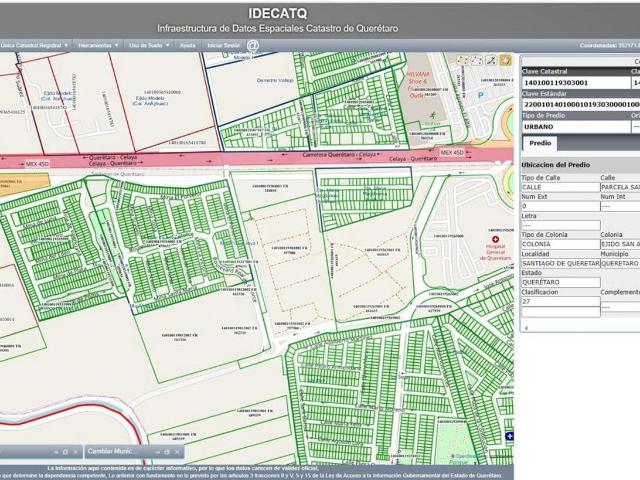This screenshot has height=480, width=640.
Task: Click the @ contact icon in toolbar
Action: [253, 45]
